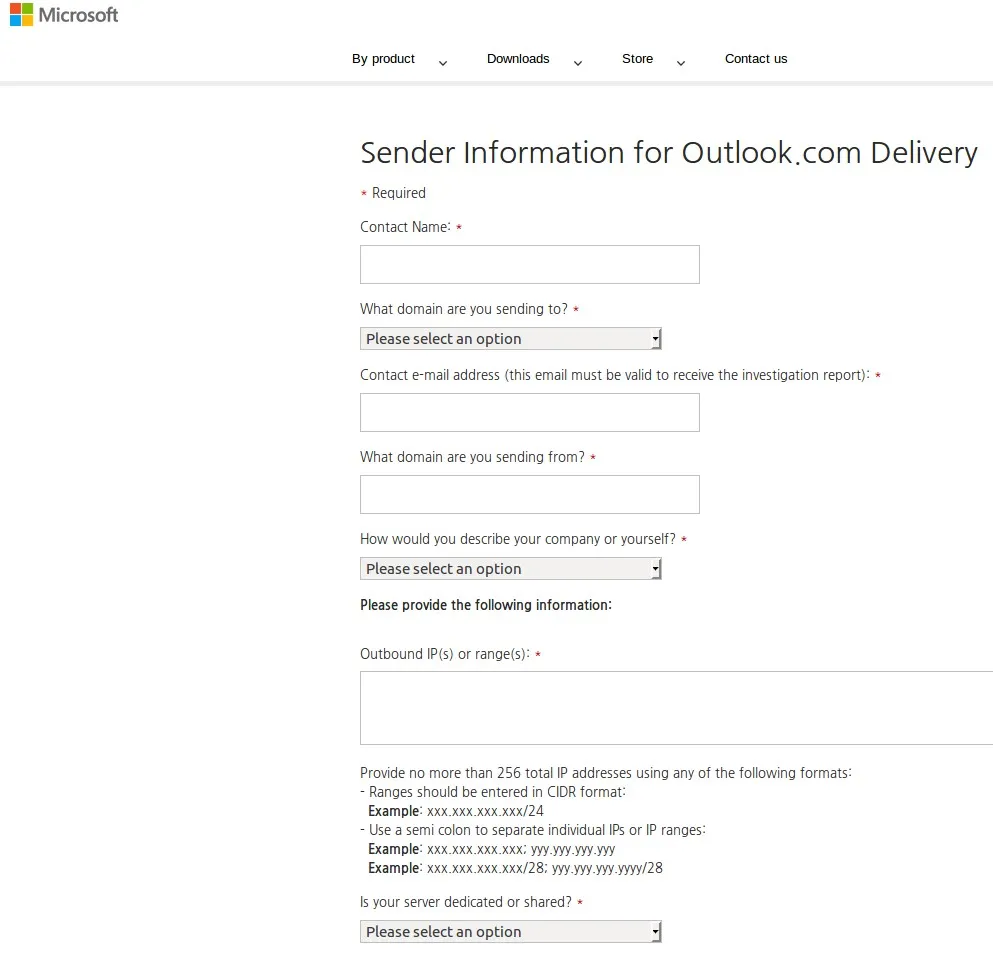The width and height of the screenshot is (993, 954).
Task: Click the 'Is your server dedicated or shared?' label
Action: point(465,902)
